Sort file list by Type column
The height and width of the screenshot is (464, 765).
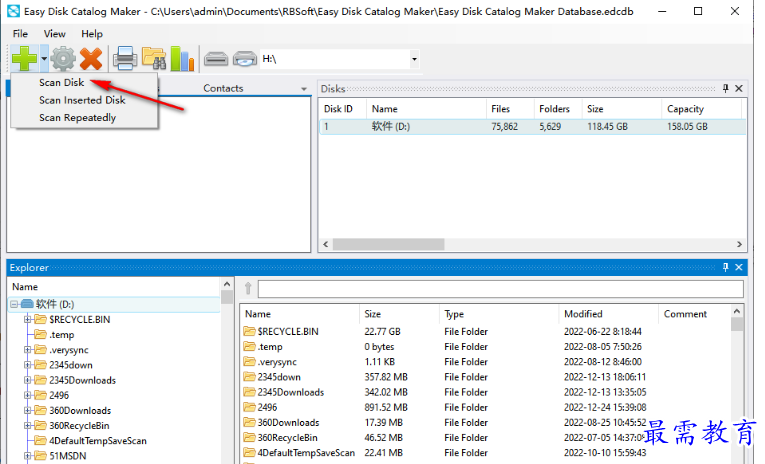pyautogui.click(x=499, y=314)
